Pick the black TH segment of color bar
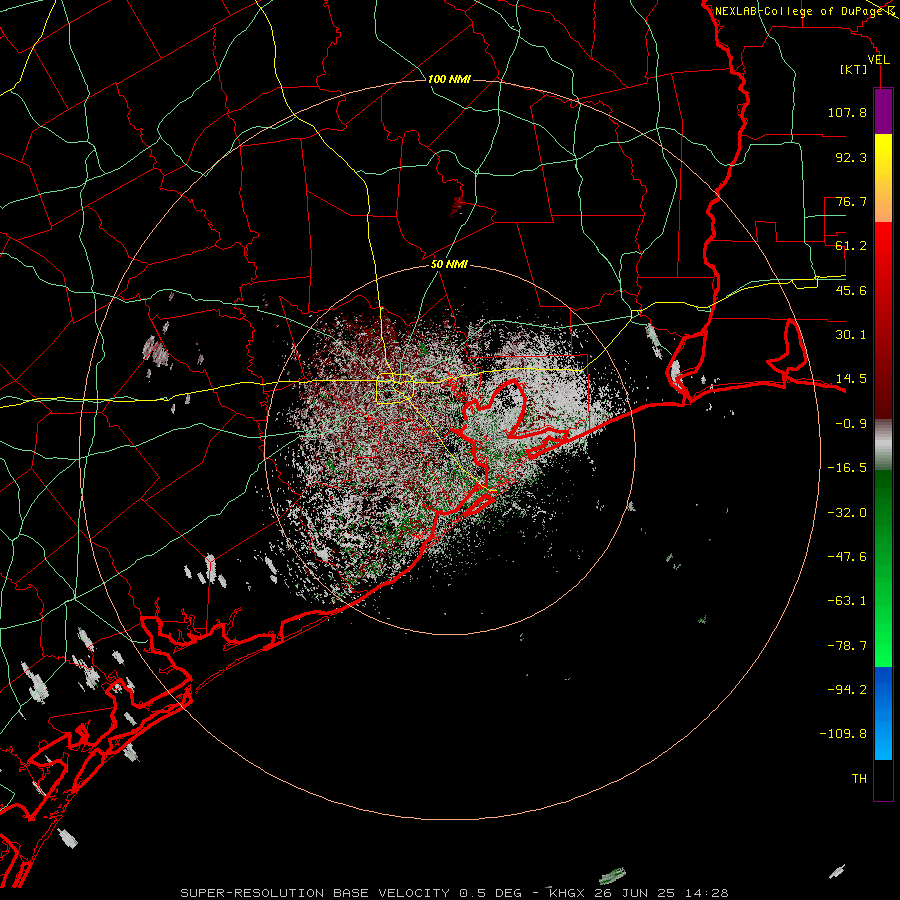Screen dimensions: 900x900 point(883,779)
